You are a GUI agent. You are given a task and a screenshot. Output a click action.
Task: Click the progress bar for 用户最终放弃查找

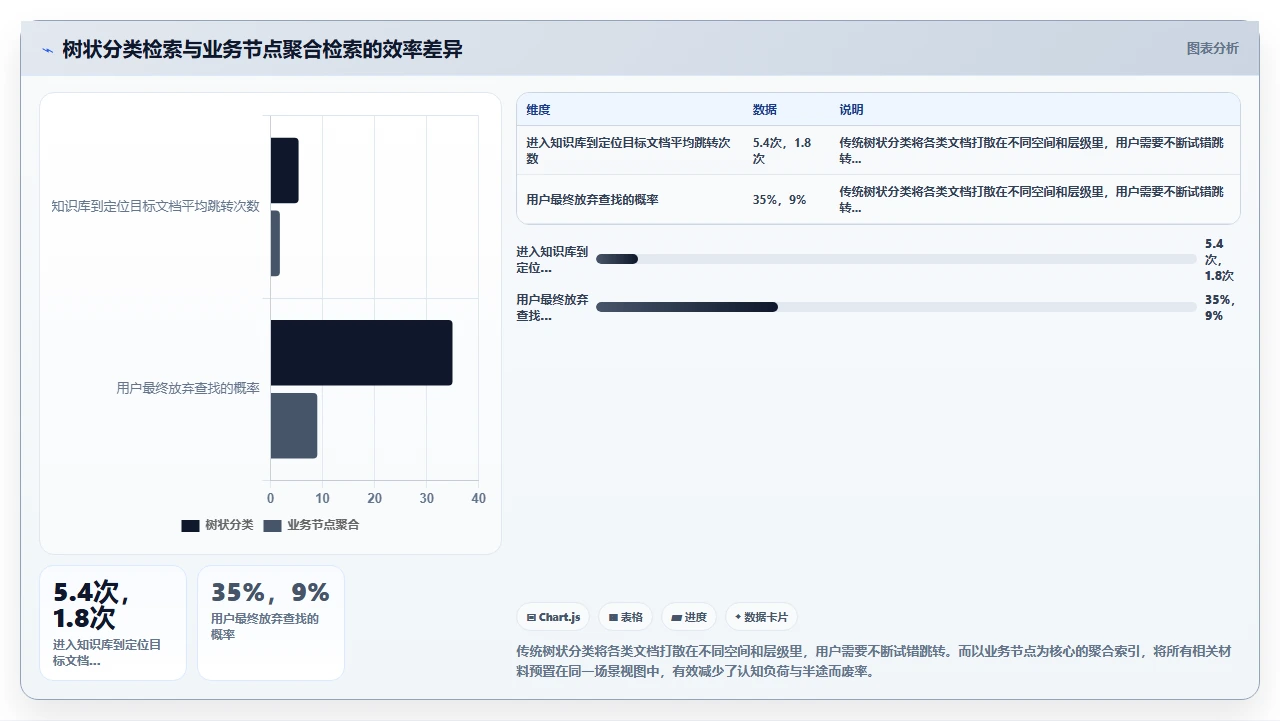pos(896,307)
